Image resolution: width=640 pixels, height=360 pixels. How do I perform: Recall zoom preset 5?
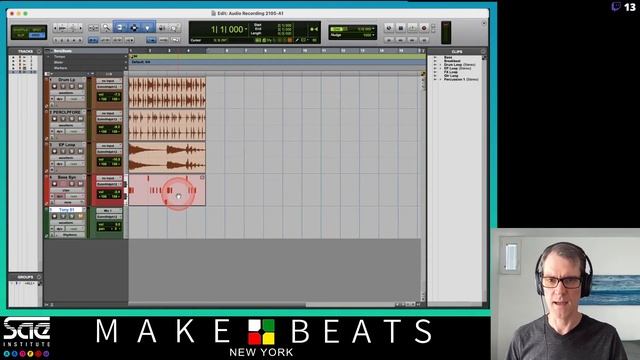80,40
